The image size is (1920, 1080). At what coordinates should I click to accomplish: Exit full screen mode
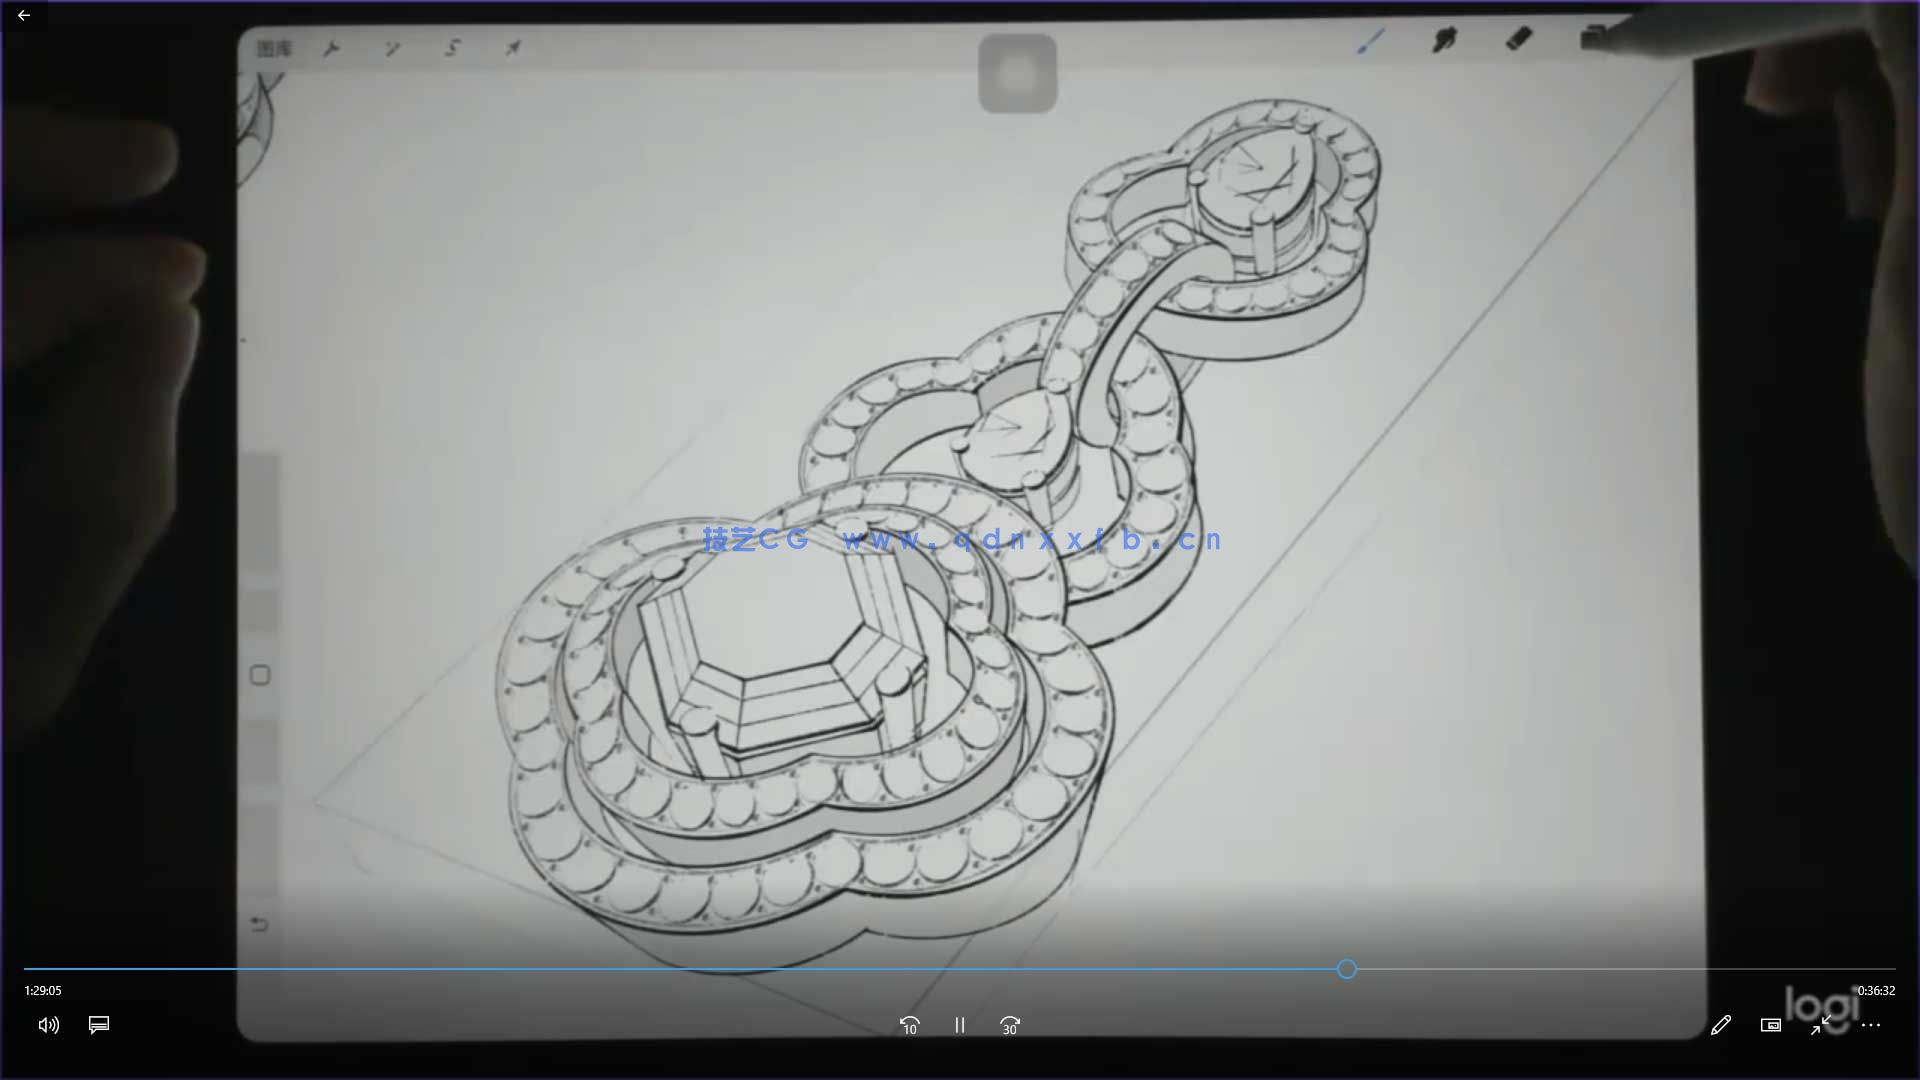(x=1821, y=1025)
